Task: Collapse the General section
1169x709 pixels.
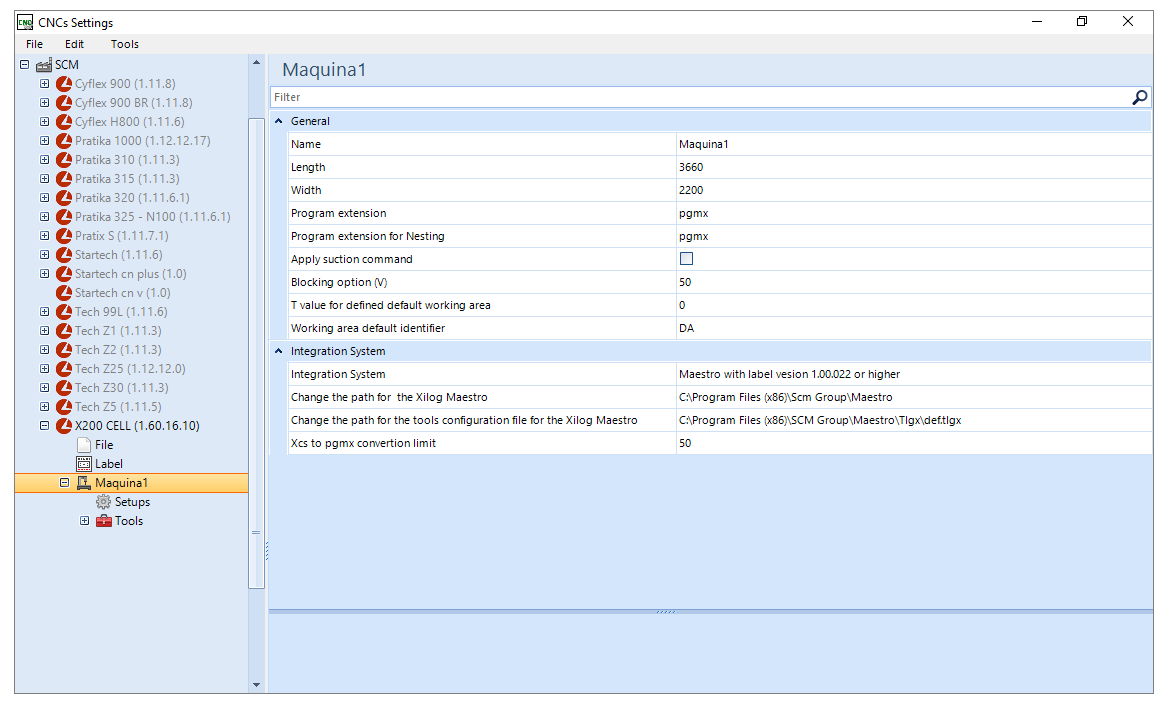Action: coord(279,121)
